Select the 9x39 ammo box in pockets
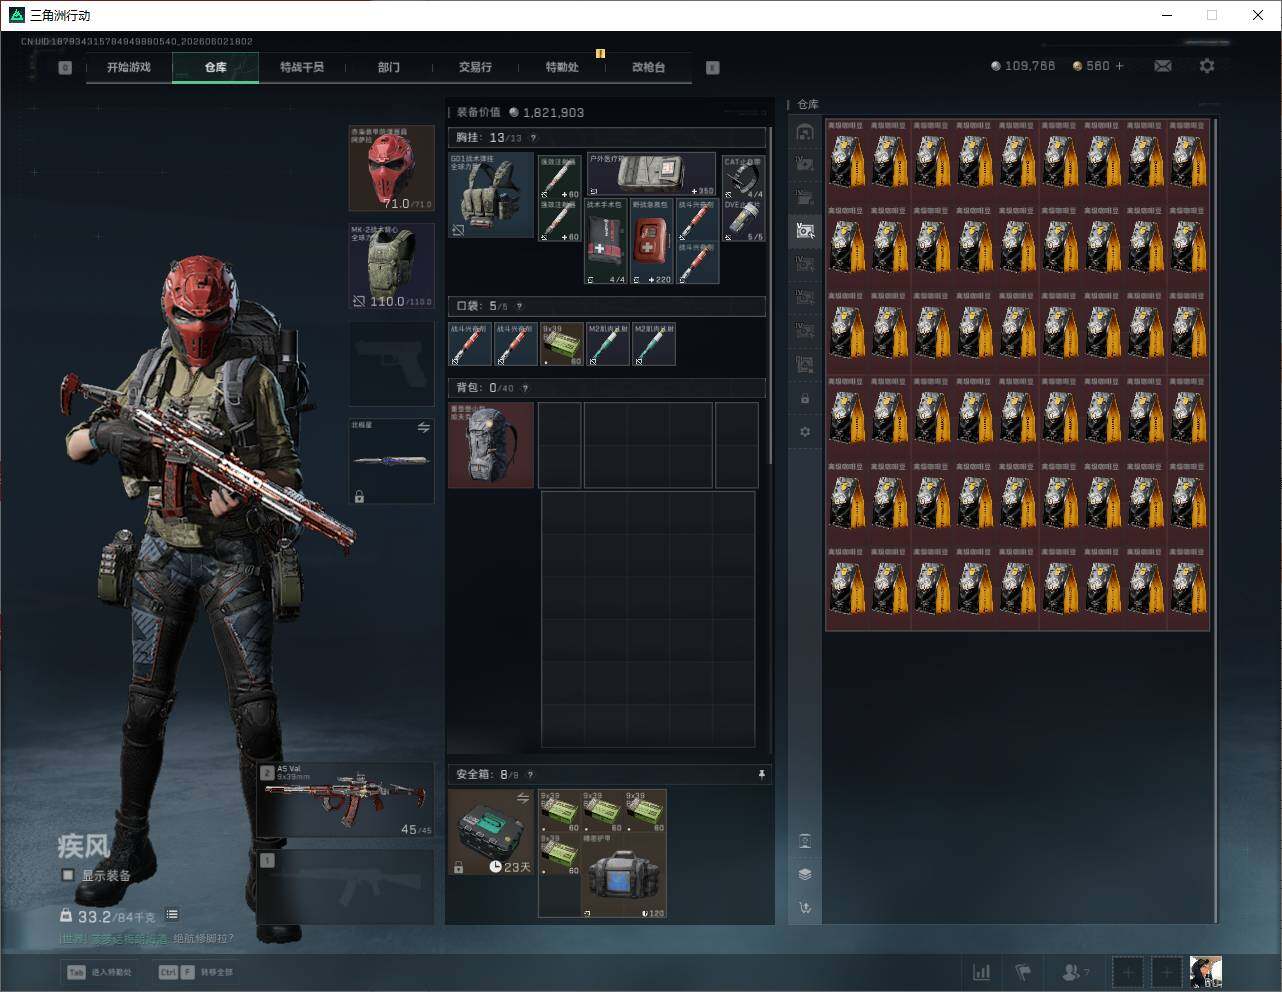The height and width of the screenshot is (992, 1282). tap(562, 344)
